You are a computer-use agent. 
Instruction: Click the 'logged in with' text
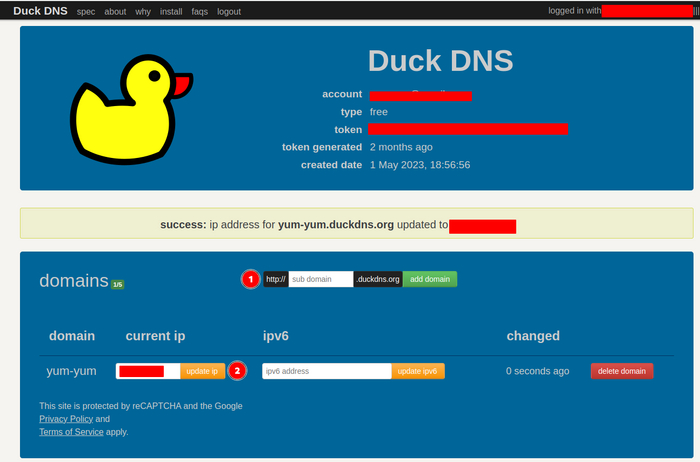tap(575, 11)
